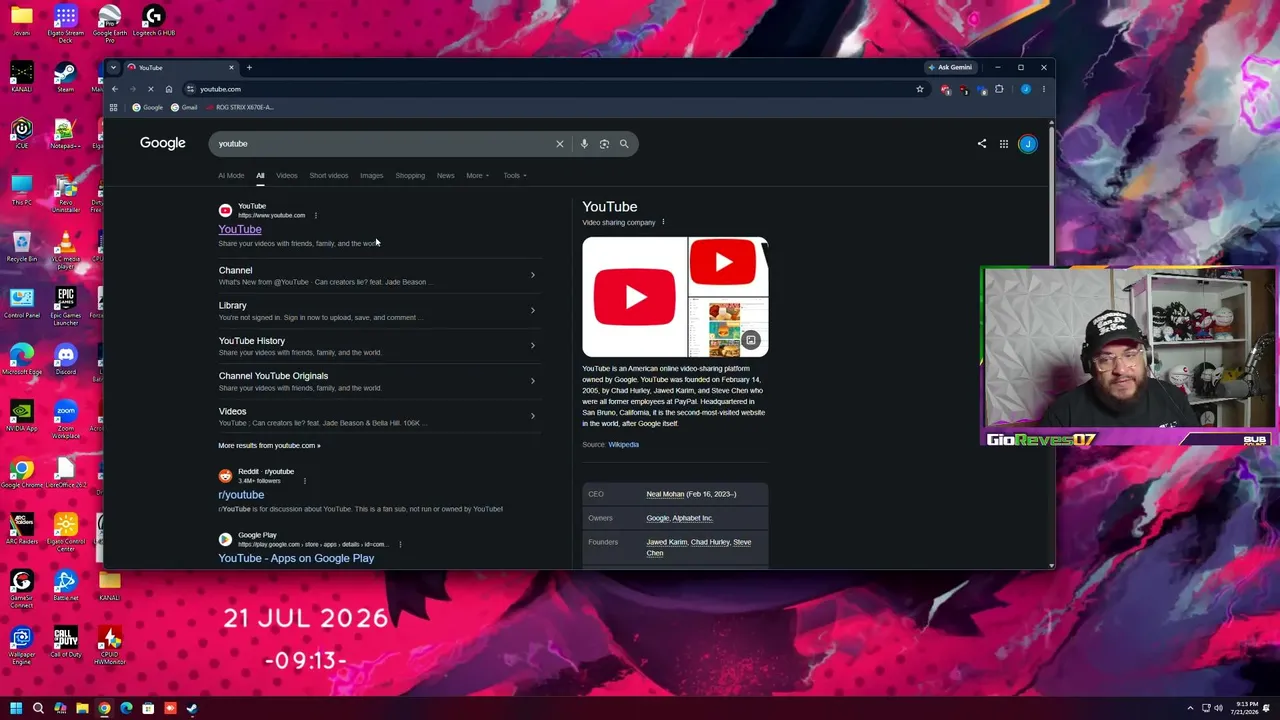This screenshot has width=1280, height=720.
Task: Open Battle.net desktop shortcut
Action: click(65, 585)
